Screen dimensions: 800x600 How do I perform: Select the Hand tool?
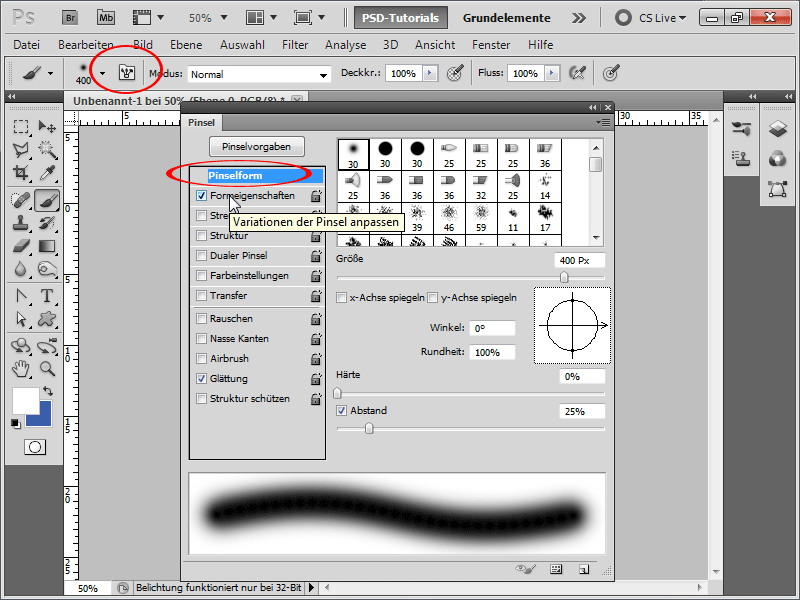[21, 368]
